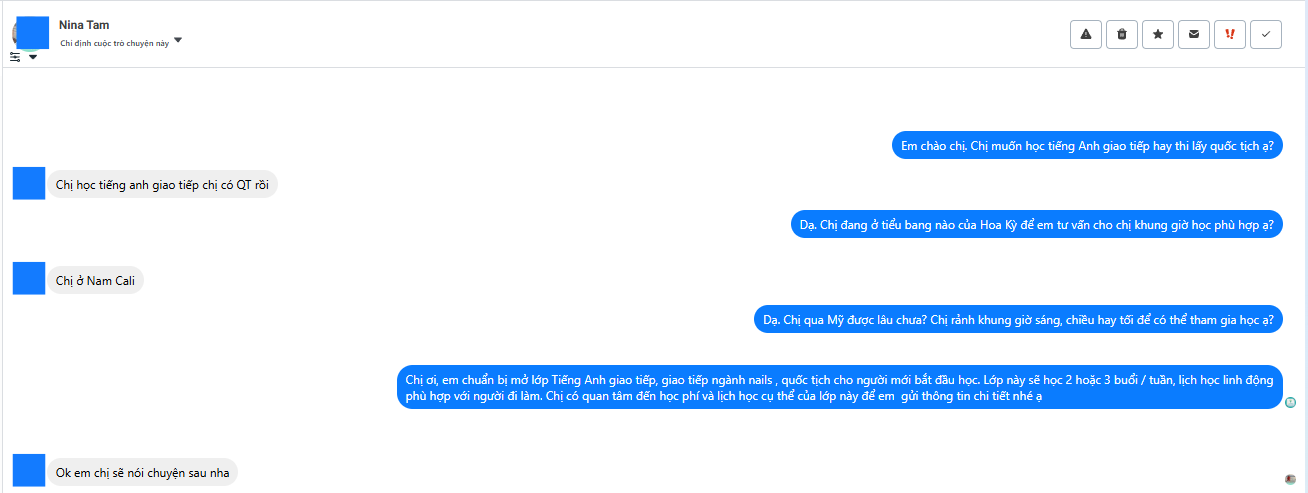Image resolution: width=1308 pixels, height=493 pixels.
Task: Select message 'Chị học tiếng anh giao tiếp chị có QT rồi'
Action: [162, 185]
